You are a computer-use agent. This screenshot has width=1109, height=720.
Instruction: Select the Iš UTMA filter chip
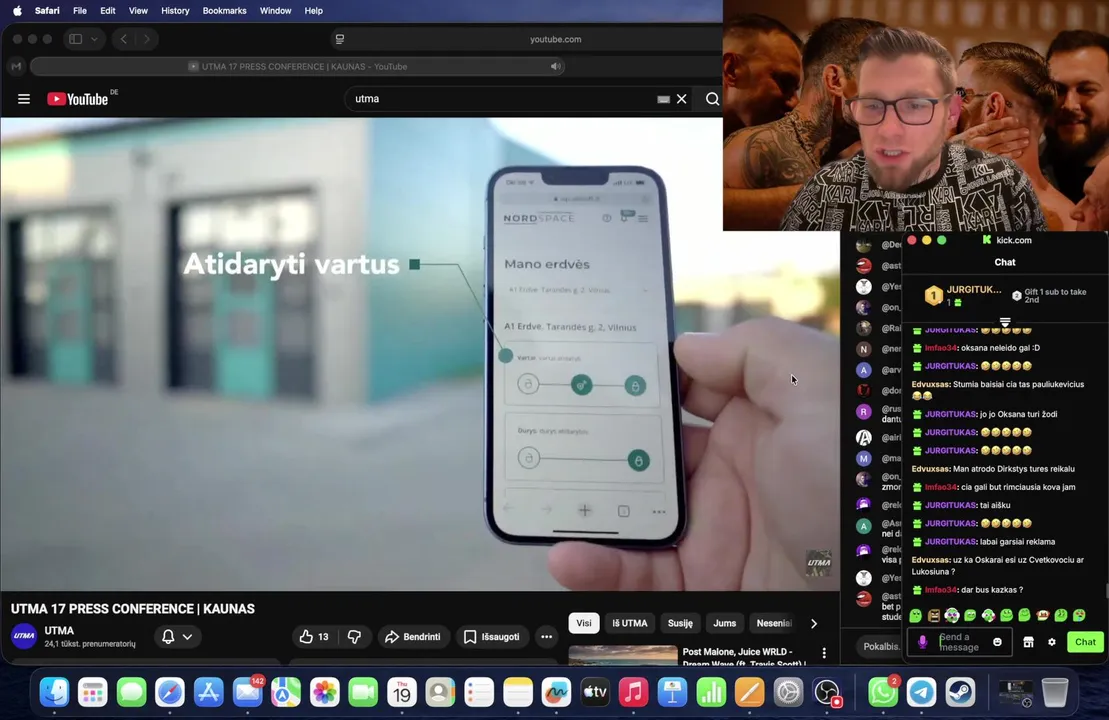tap(629, 623)
